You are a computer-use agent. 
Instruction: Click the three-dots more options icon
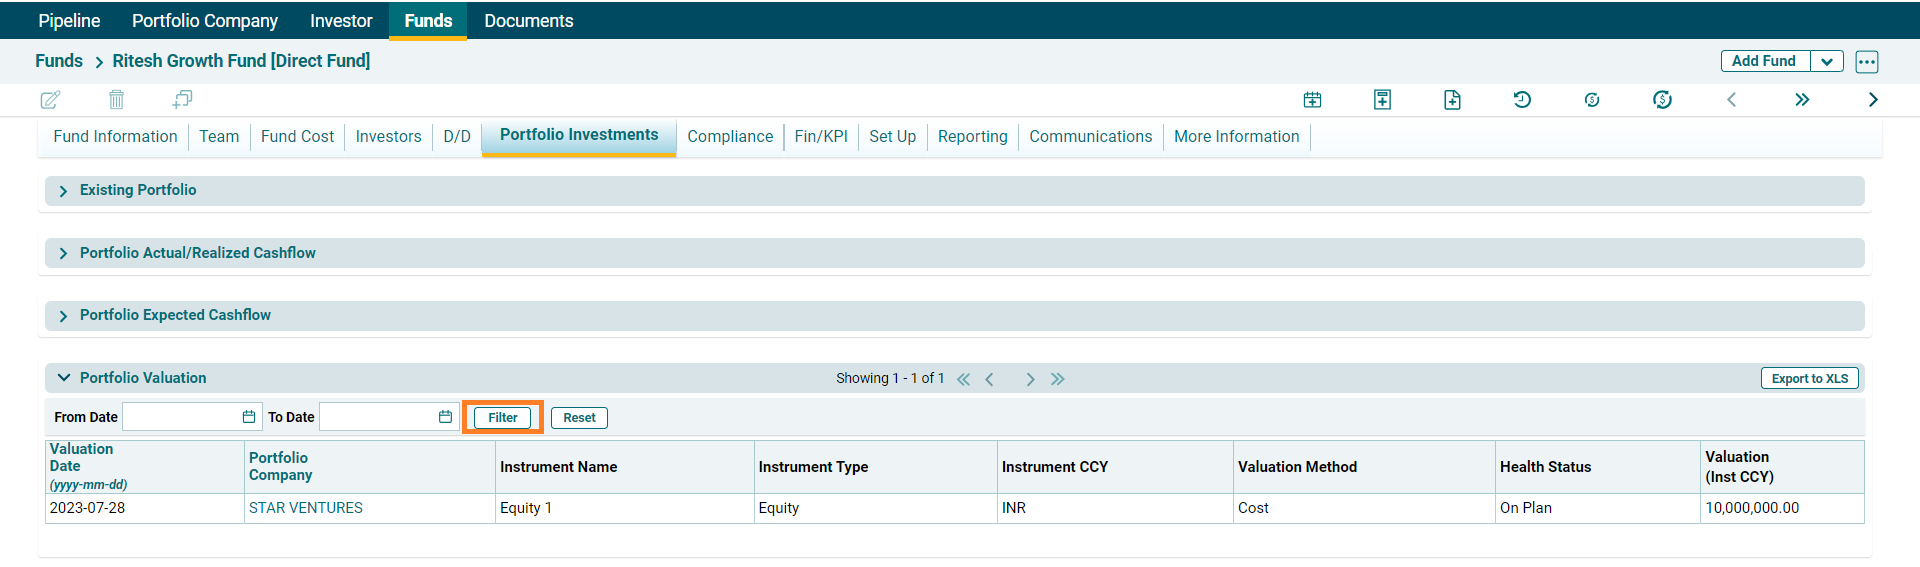1866,61
